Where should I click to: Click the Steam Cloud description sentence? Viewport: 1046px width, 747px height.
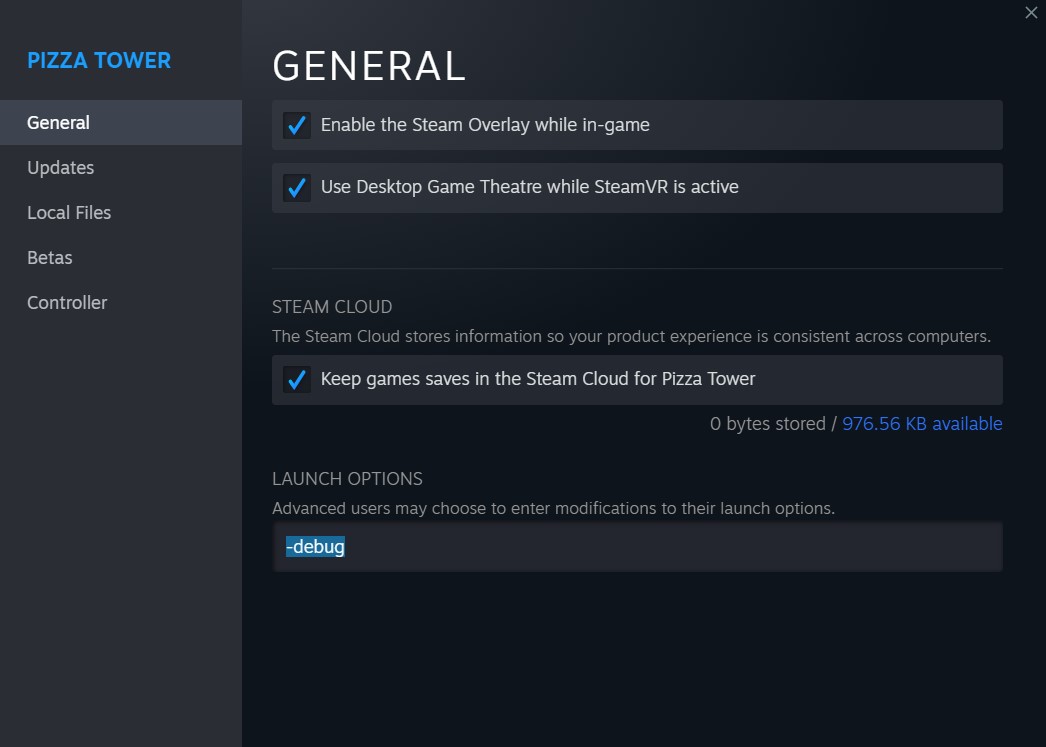pyautogui.click(x=631, y=336)
